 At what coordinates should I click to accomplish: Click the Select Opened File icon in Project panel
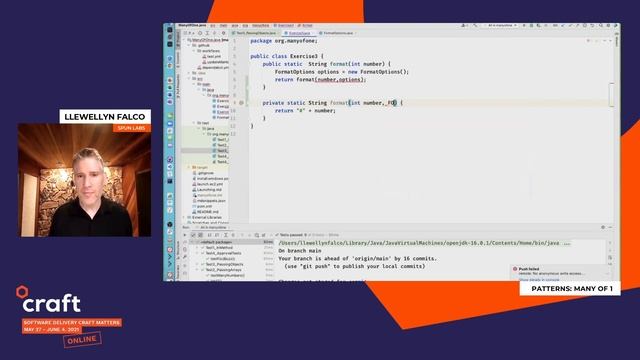pos(200,33)
